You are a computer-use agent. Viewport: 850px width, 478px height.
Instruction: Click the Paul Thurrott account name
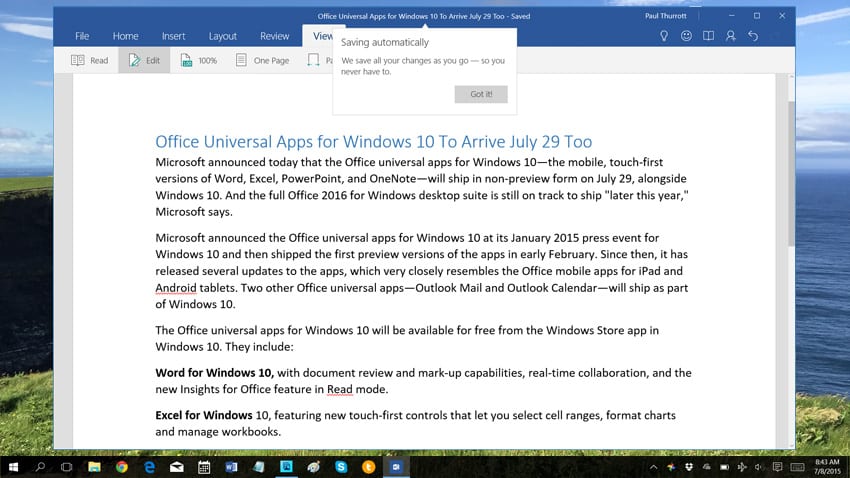666,16
